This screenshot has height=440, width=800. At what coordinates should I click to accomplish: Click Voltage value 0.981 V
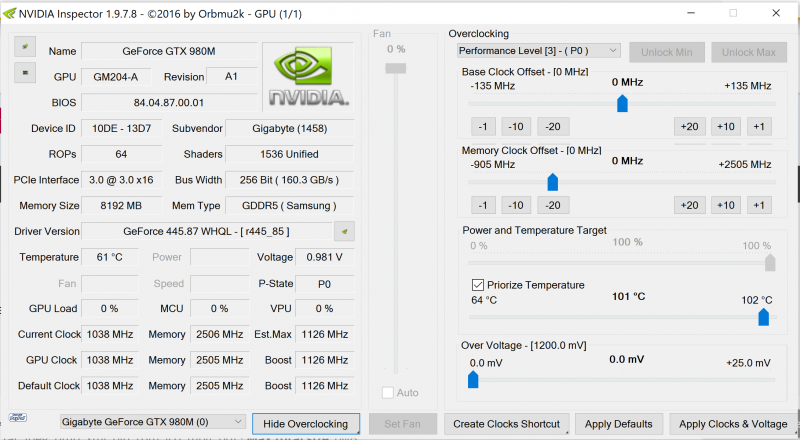[324, 257]
